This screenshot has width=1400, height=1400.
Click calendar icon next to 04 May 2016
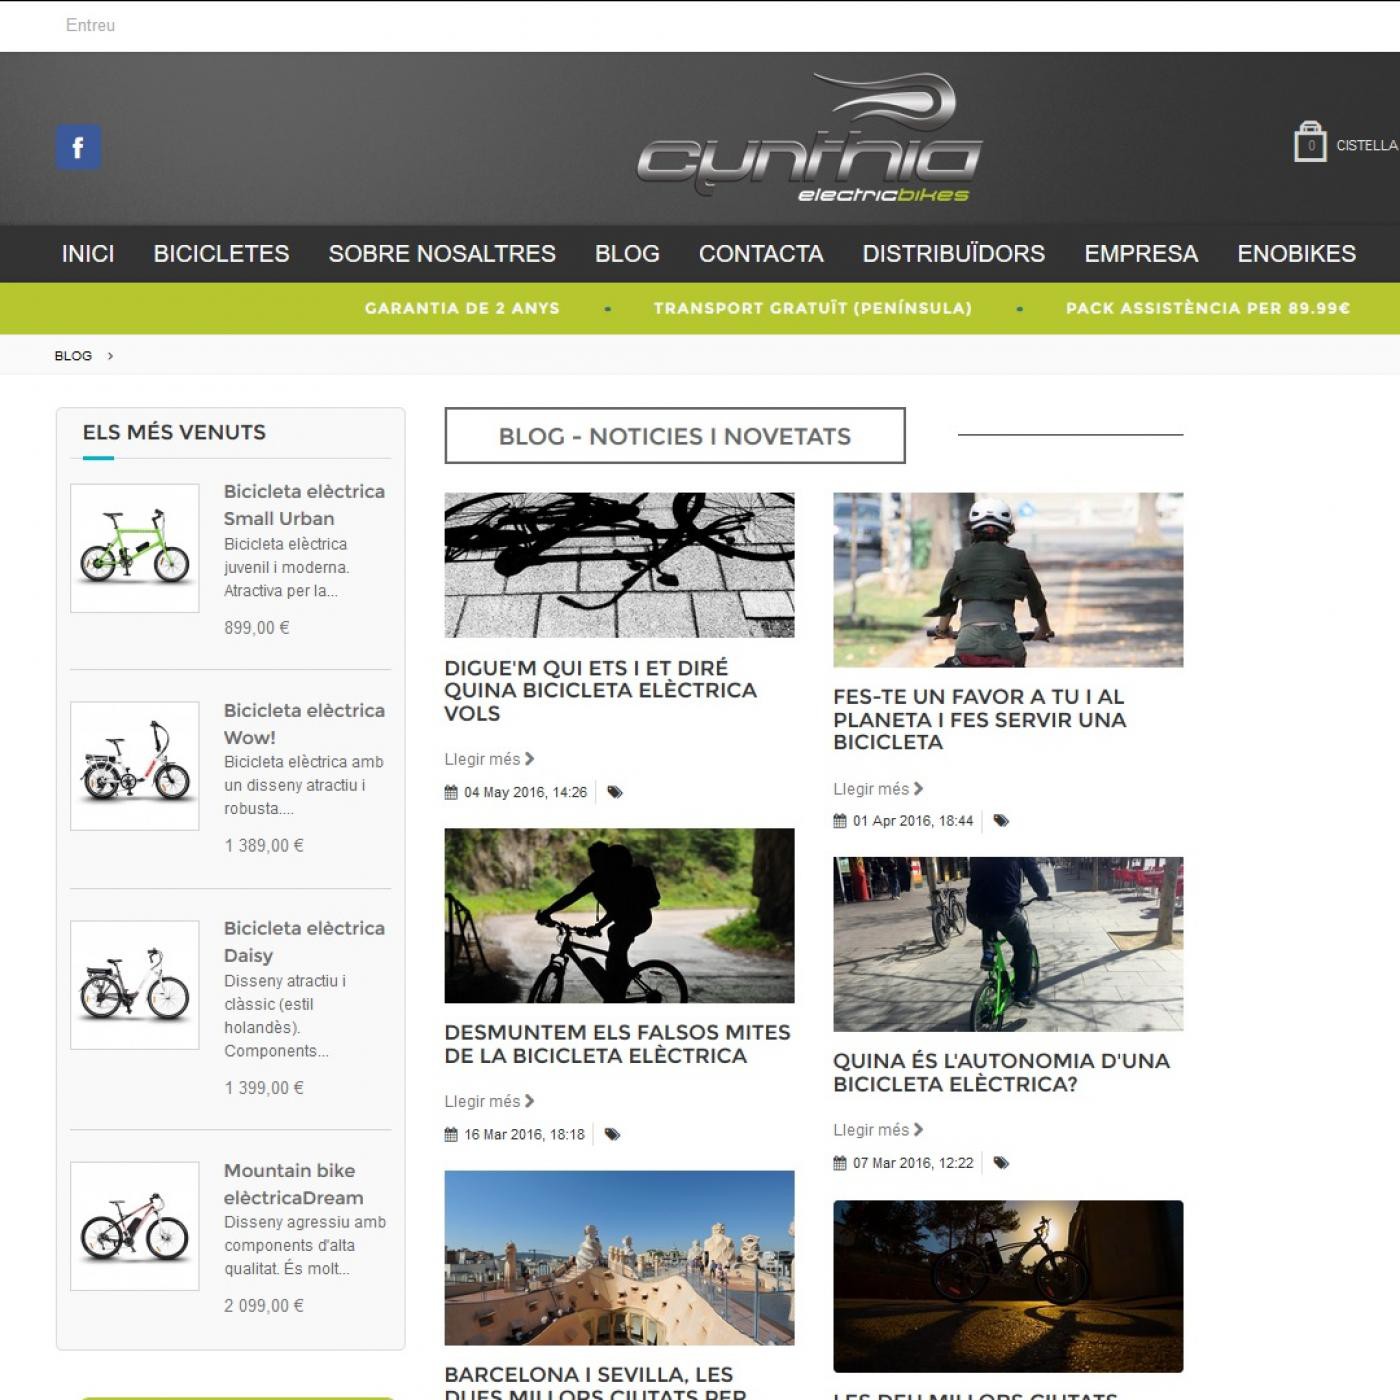click(x=451, y=792)
